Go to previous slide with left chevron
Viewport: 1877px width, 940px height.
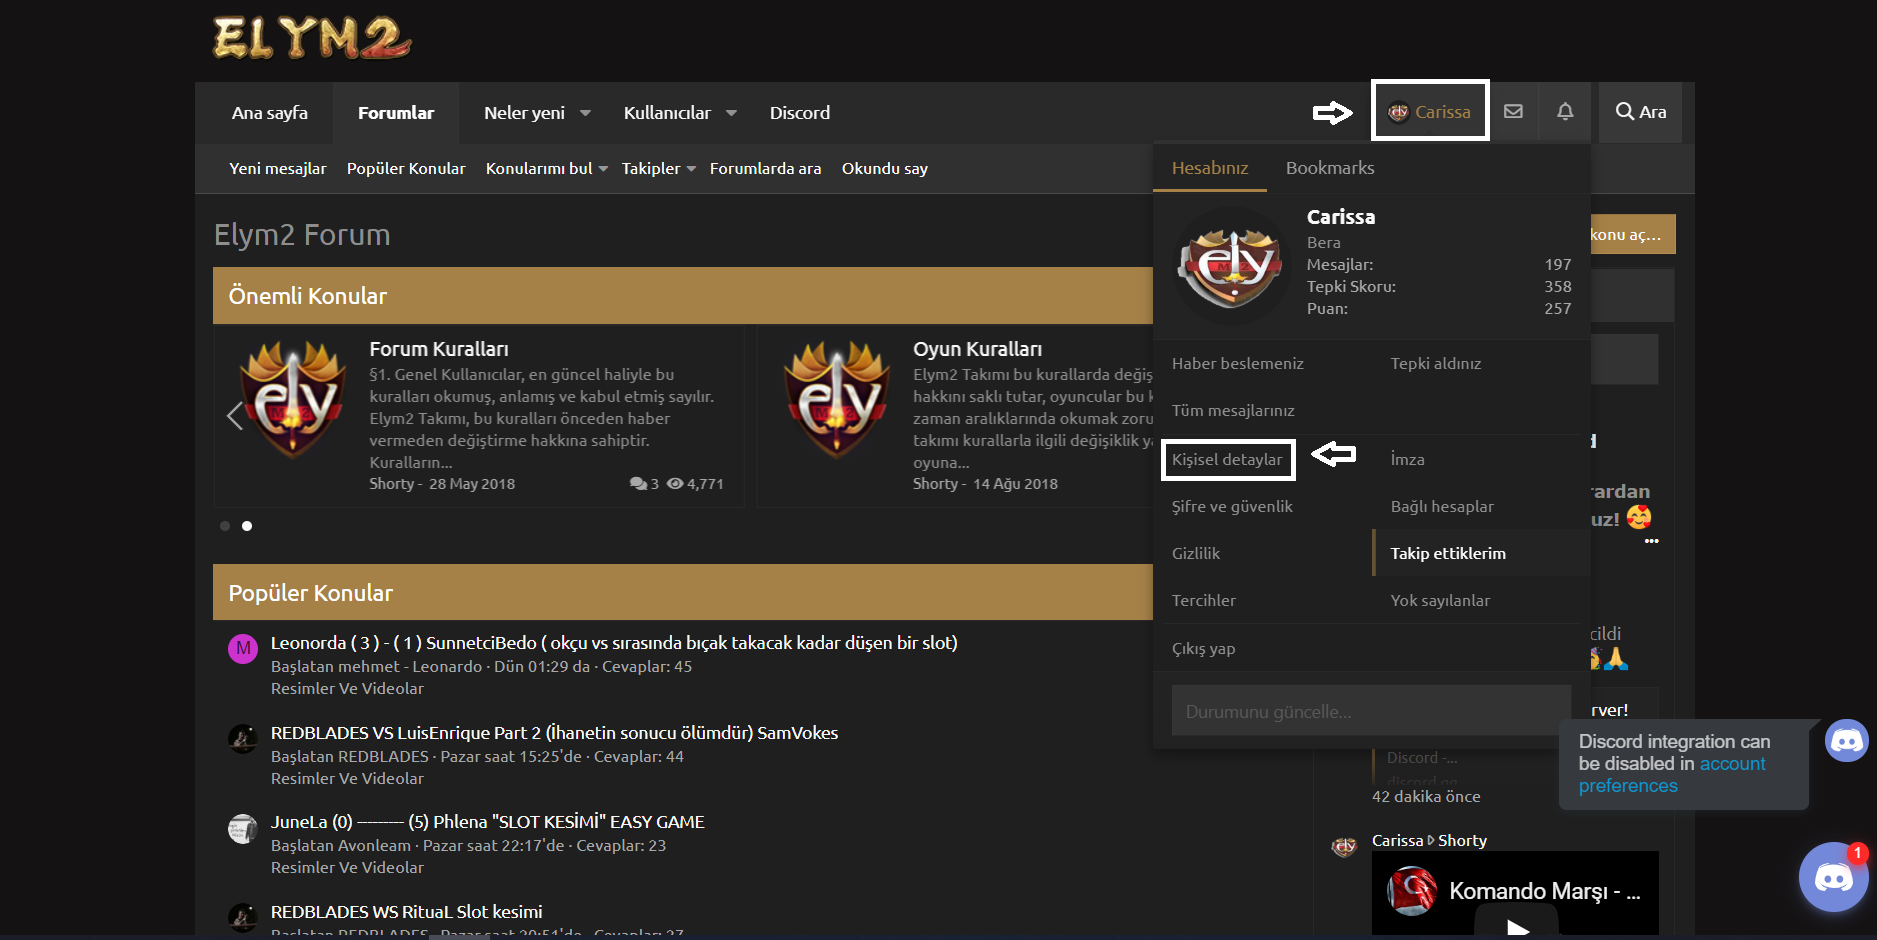click(235, 415)
